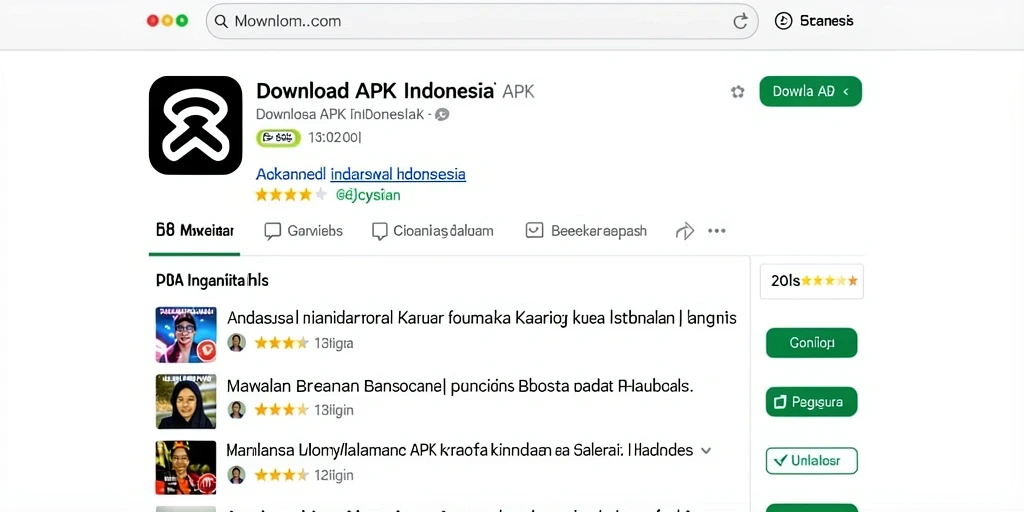
Task: Open the Ackannedl indarswal hdonsesia link
Action: pyautogui.click(x=360, y=174)
